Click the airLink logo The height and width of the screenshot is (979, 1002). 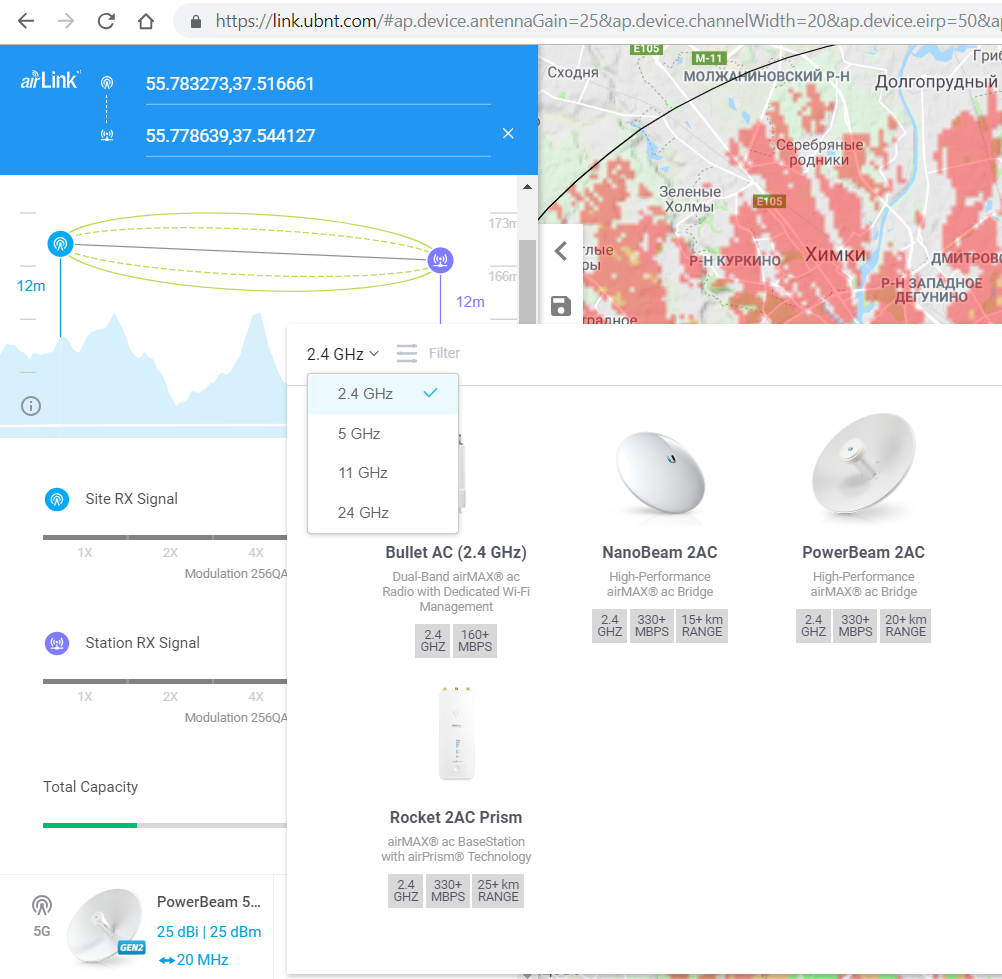[50, 81]
